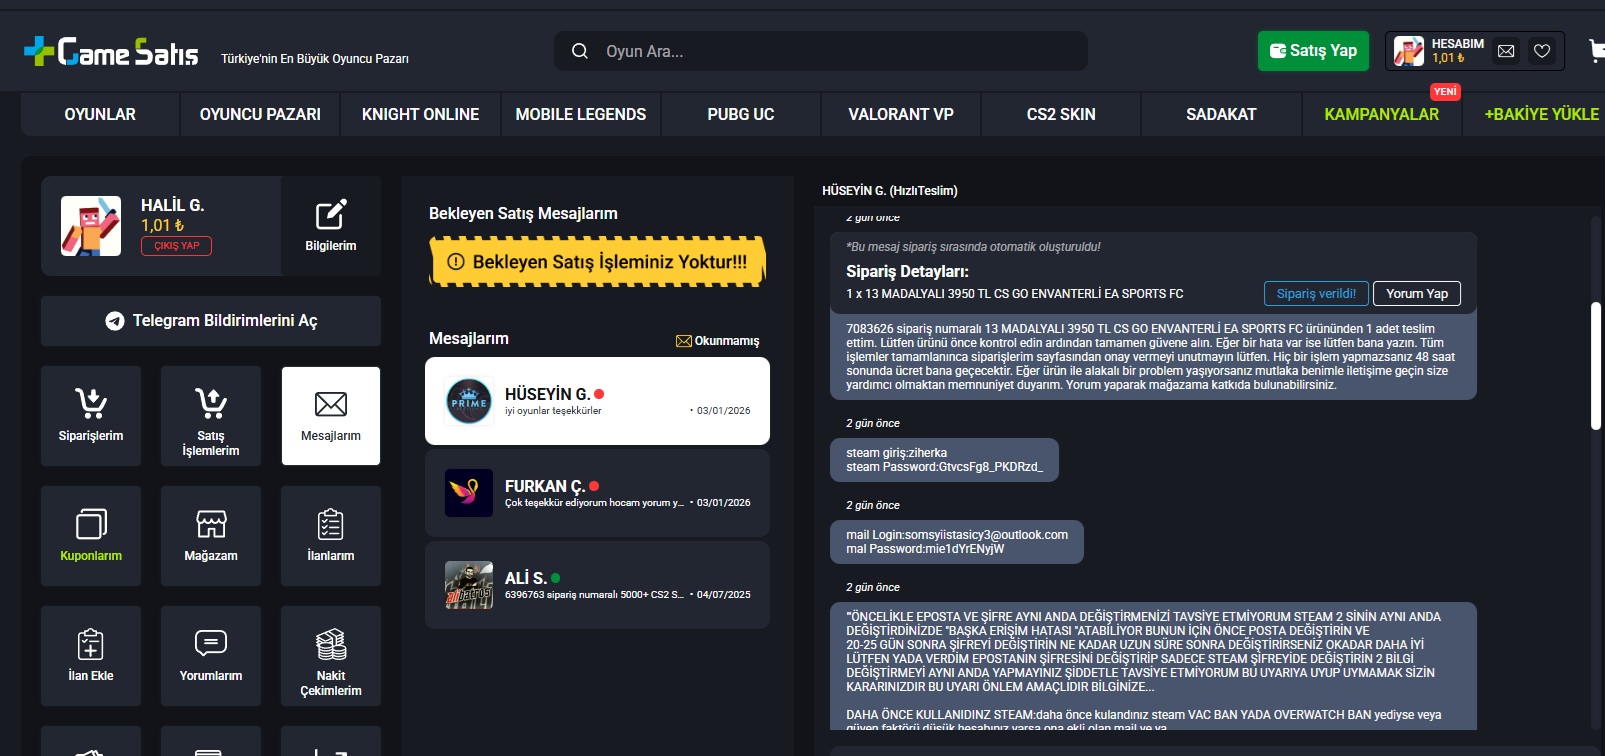Screen dimensions: 1605x756
Task: Open the Satış İşlemlerim tile
Action: coord(211,416)
